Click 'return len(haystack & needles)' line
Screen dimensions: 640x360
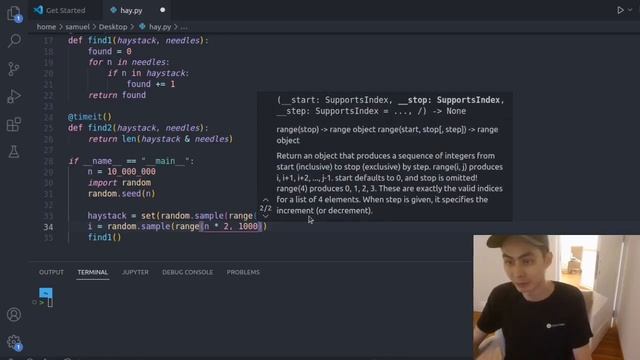click(x=160, y=139)
